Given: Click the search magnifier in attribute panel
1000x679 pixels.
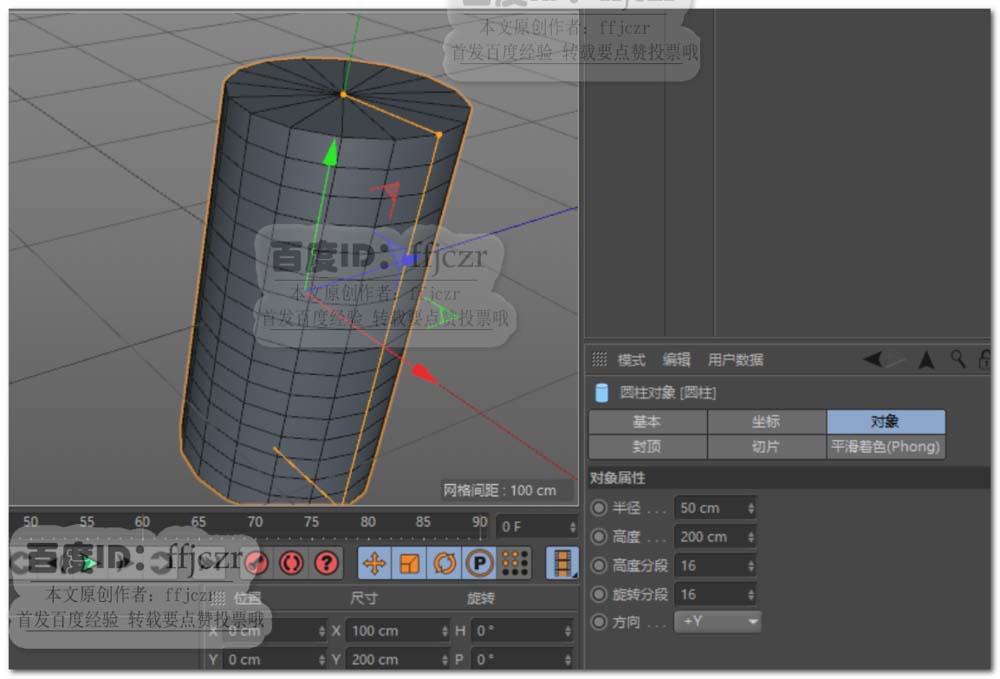Looking at the screenshot, I should click(x=958, y=360).
